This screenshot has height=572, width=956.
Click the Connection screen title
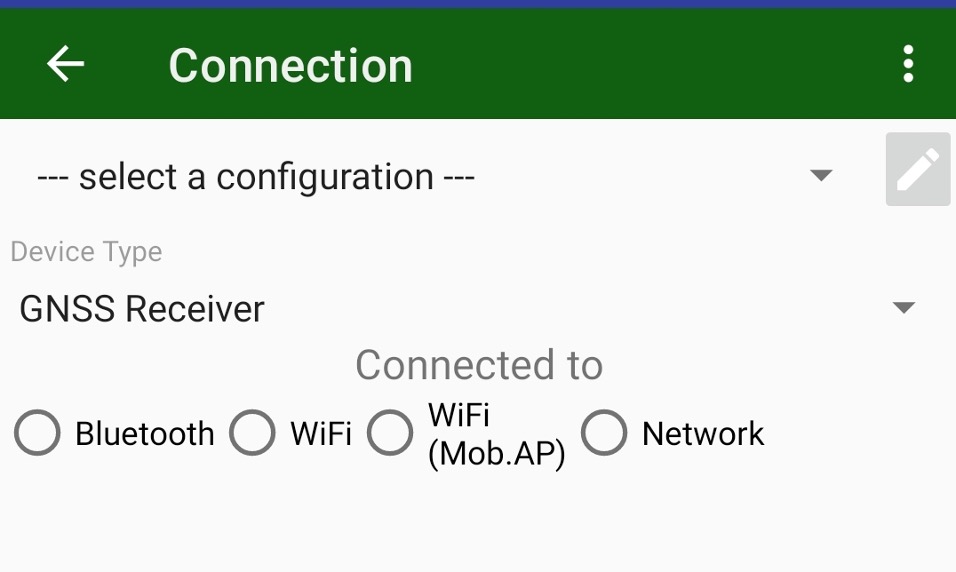coord(291,65)
